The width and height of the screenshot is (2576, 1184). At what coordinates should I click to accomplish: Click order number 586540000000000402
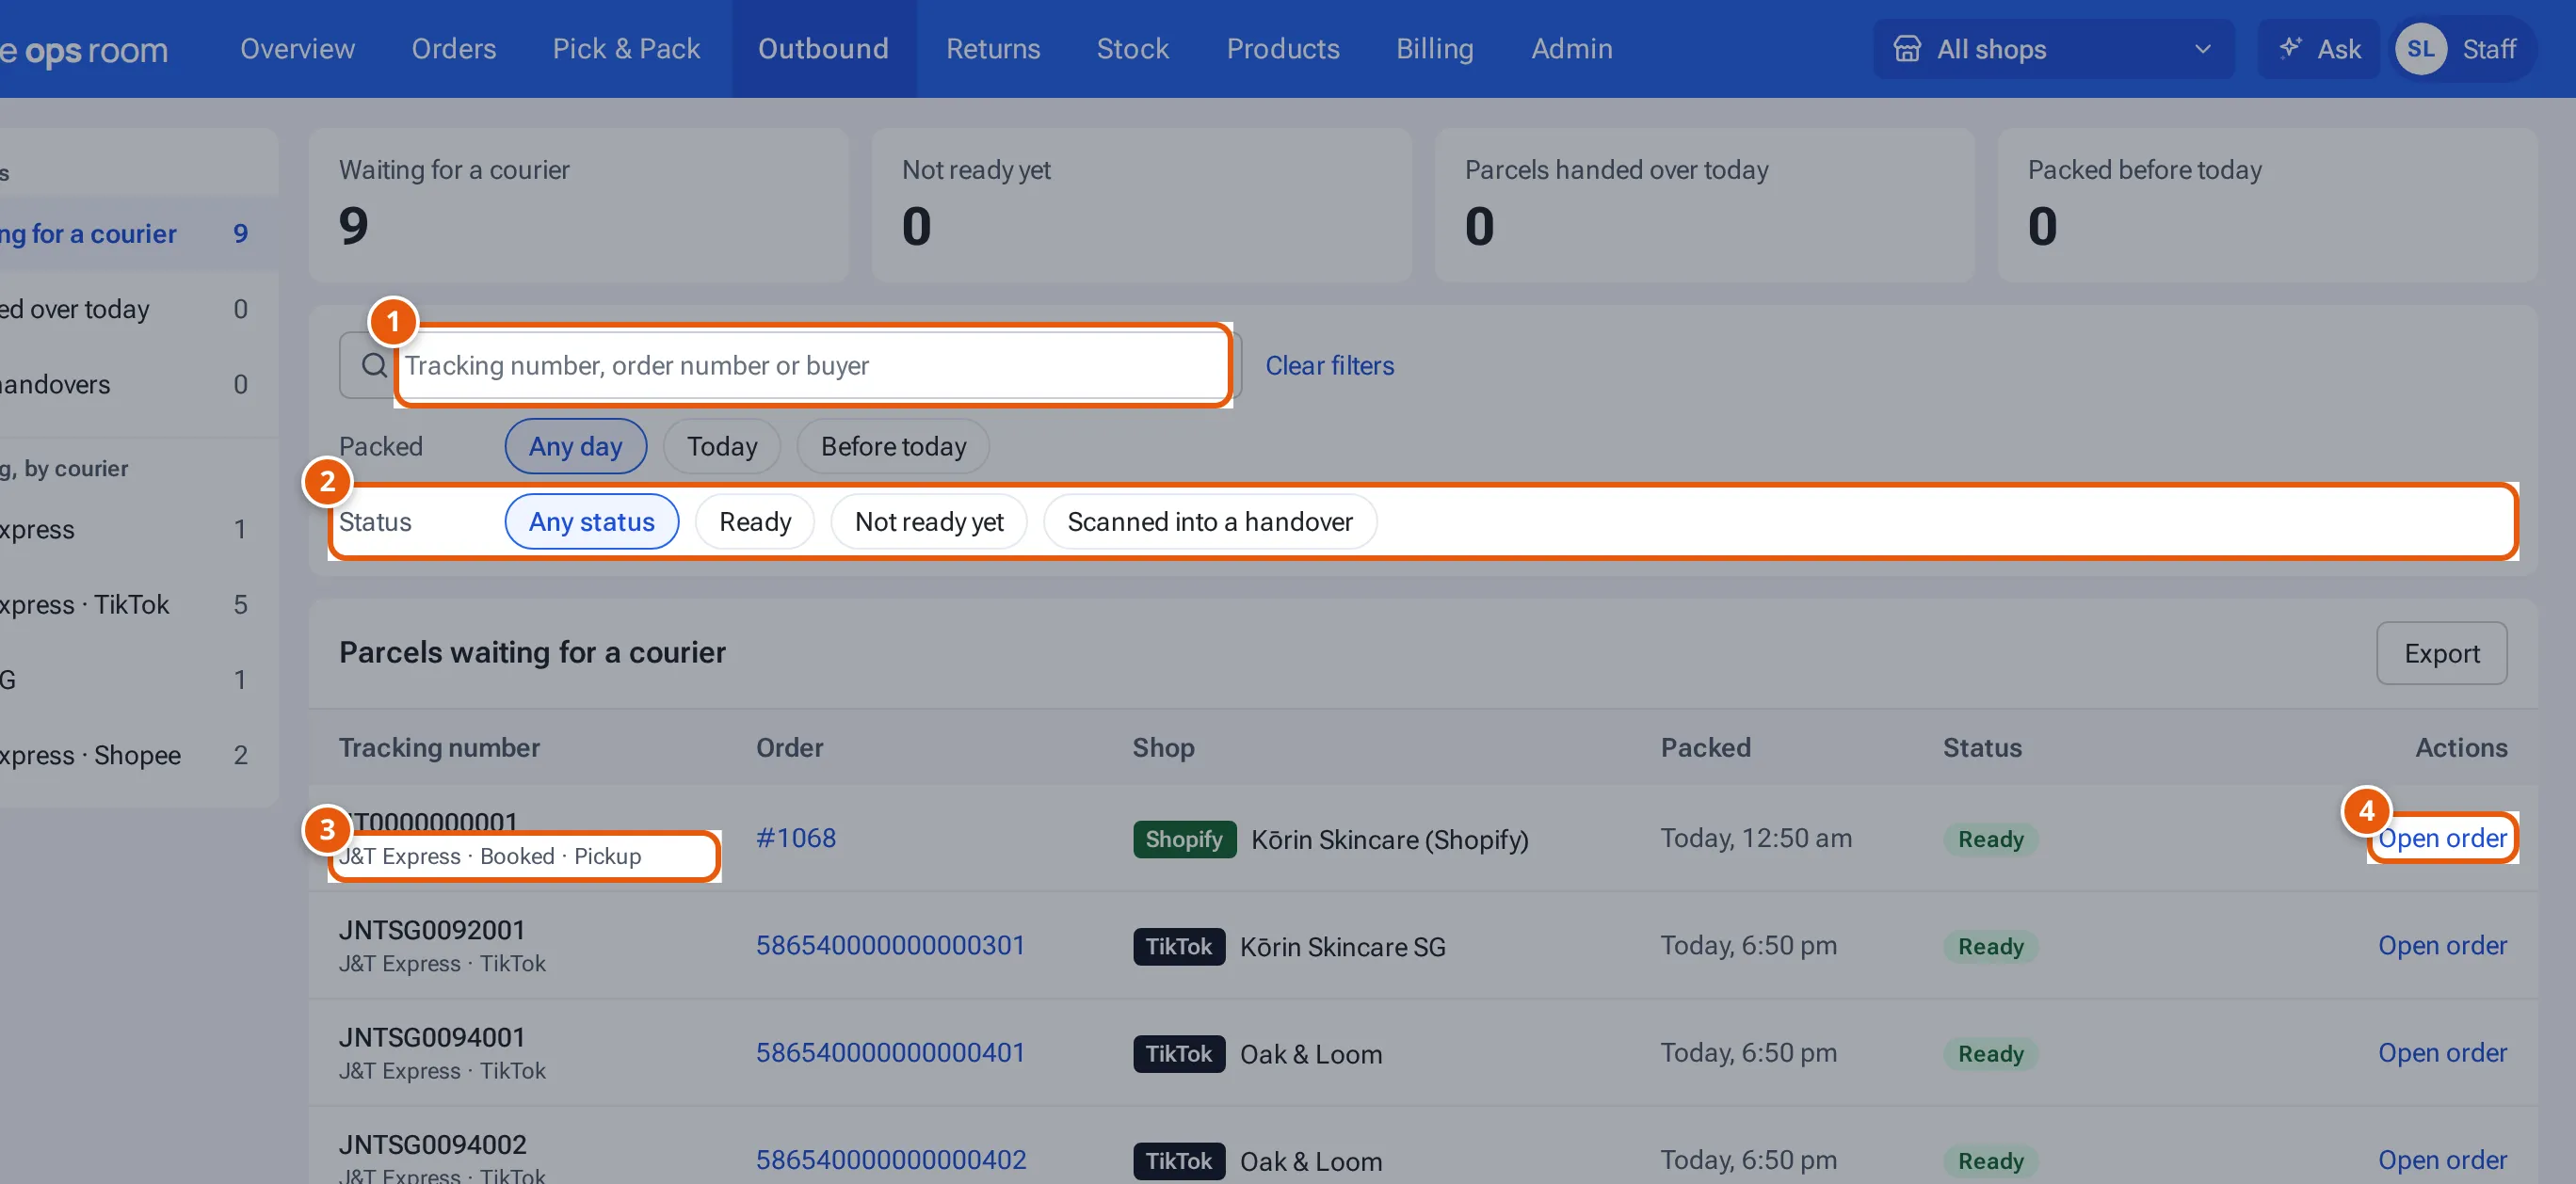point(890,1159)
